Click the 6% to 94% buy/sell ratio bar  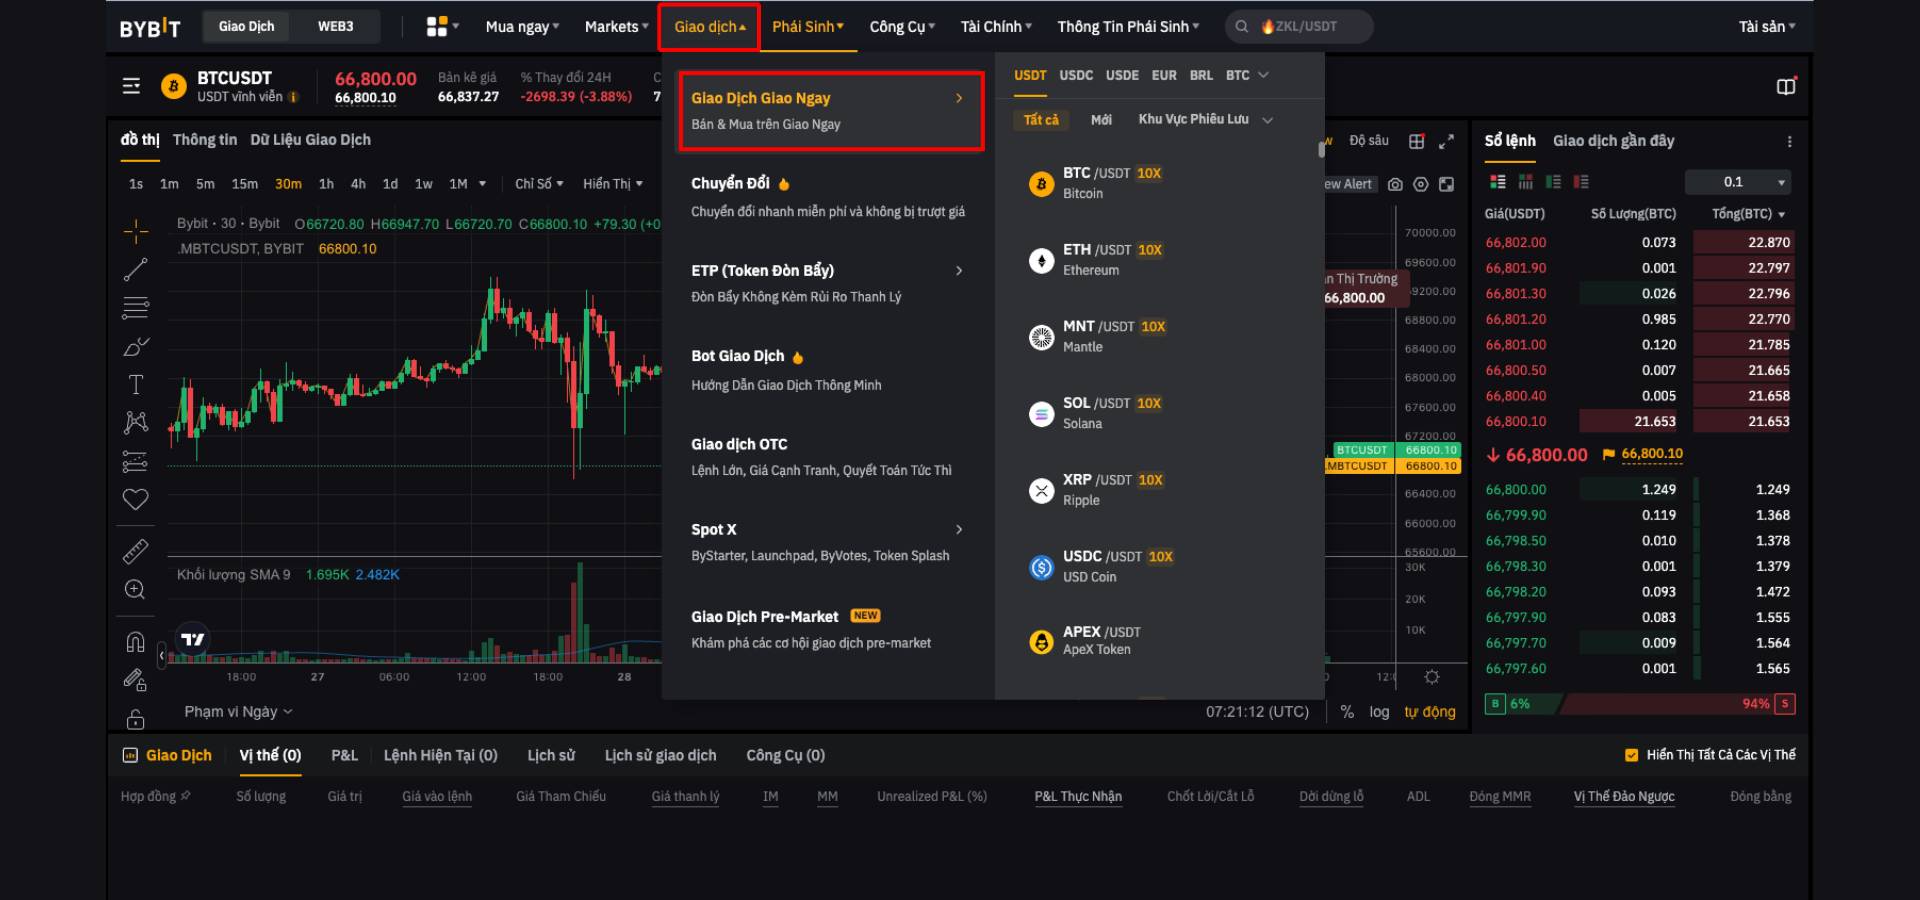coord(1640,704)
